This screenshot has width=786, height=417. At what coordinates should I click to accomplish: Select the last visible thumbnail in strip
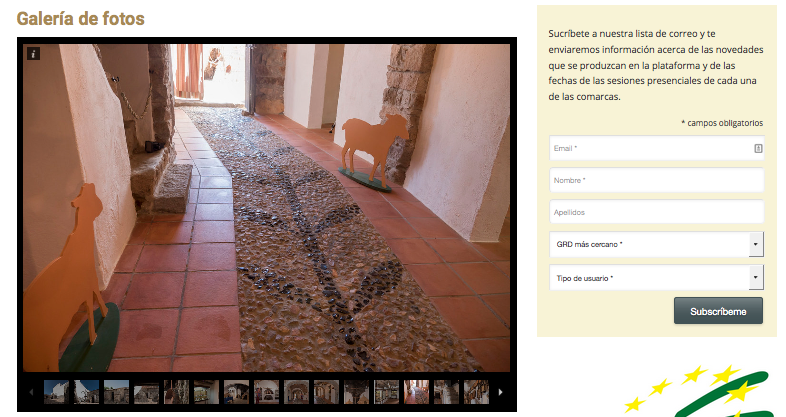(477, 392)
